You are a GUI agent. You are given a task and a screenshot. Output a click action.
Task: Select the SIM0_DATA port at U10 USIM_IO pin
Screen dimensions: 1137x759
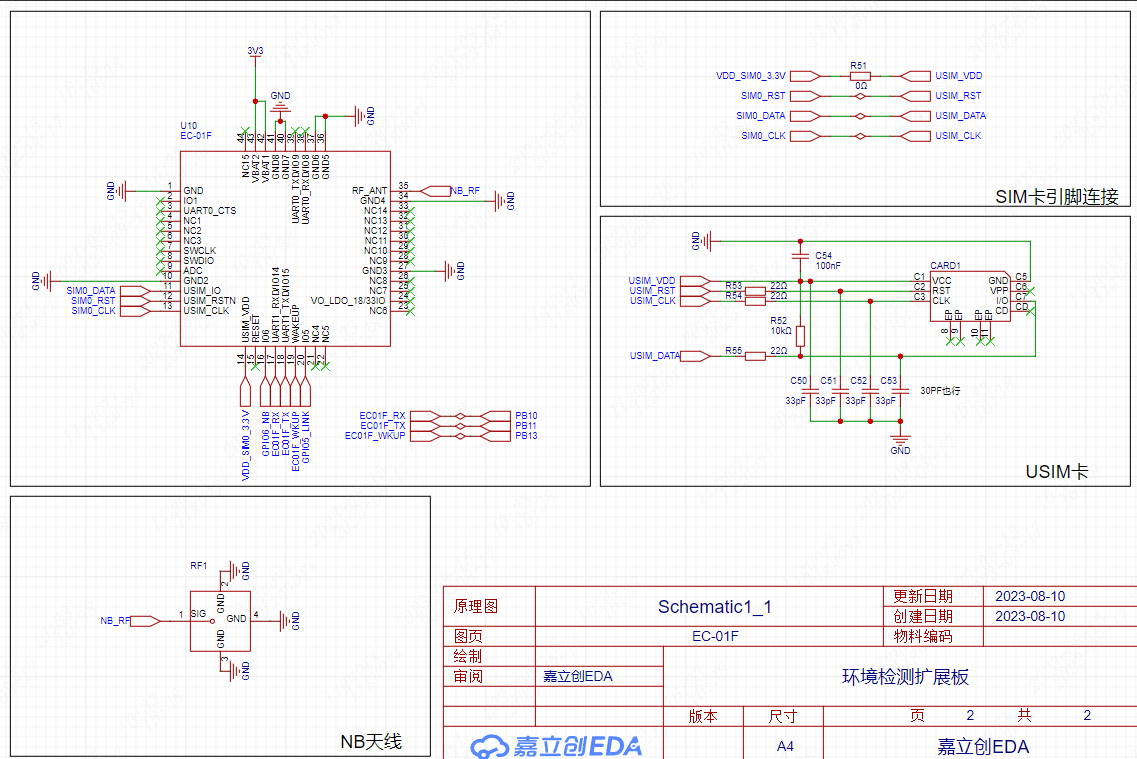(135, 291)
